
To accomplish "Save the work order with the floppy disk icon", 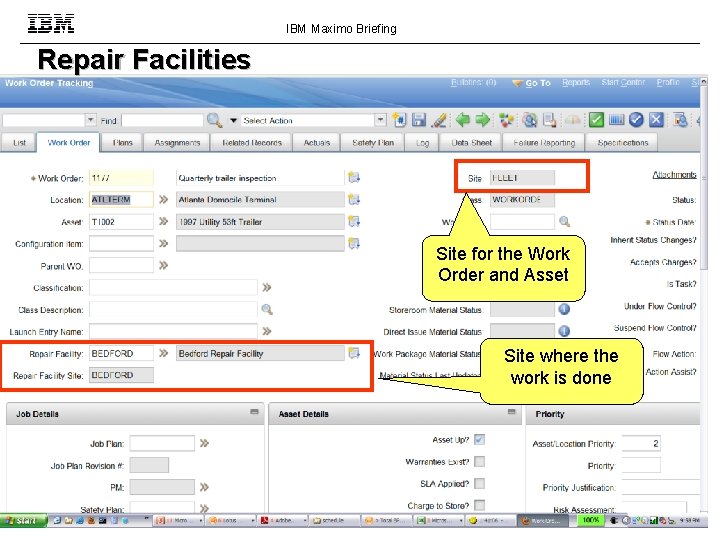I will 419,120.
